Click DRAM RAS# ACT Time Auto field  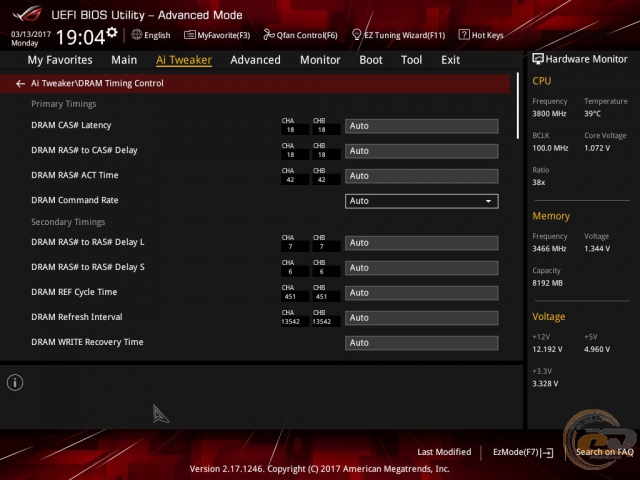(422, 176)
